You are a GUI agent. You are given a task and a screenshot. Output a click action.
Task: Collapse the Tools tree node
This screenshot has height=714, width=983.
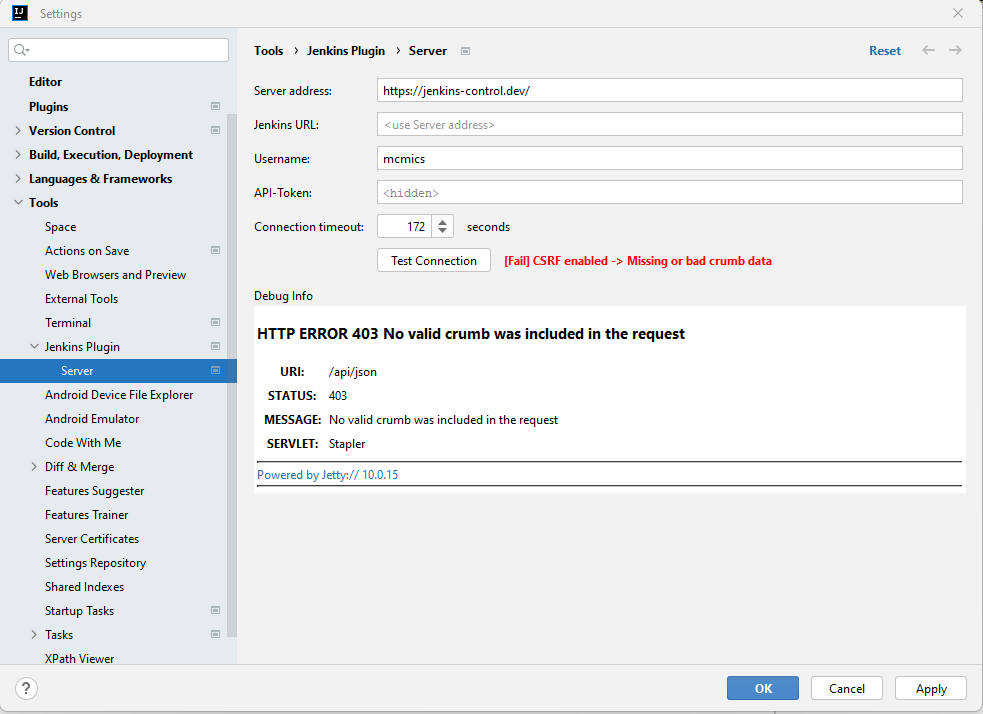18,202
